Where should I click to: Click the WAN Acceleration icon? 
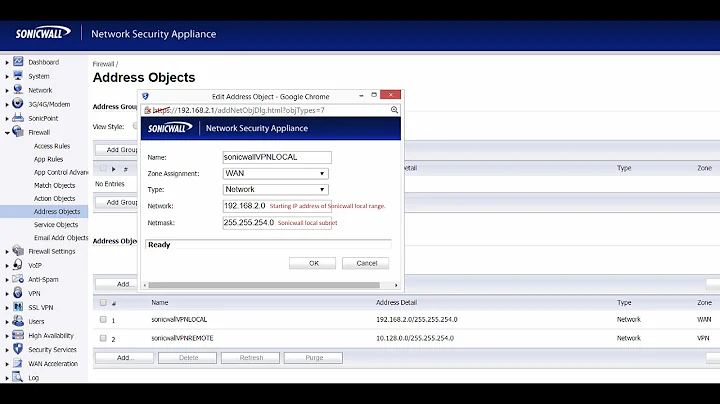(18, 363)
